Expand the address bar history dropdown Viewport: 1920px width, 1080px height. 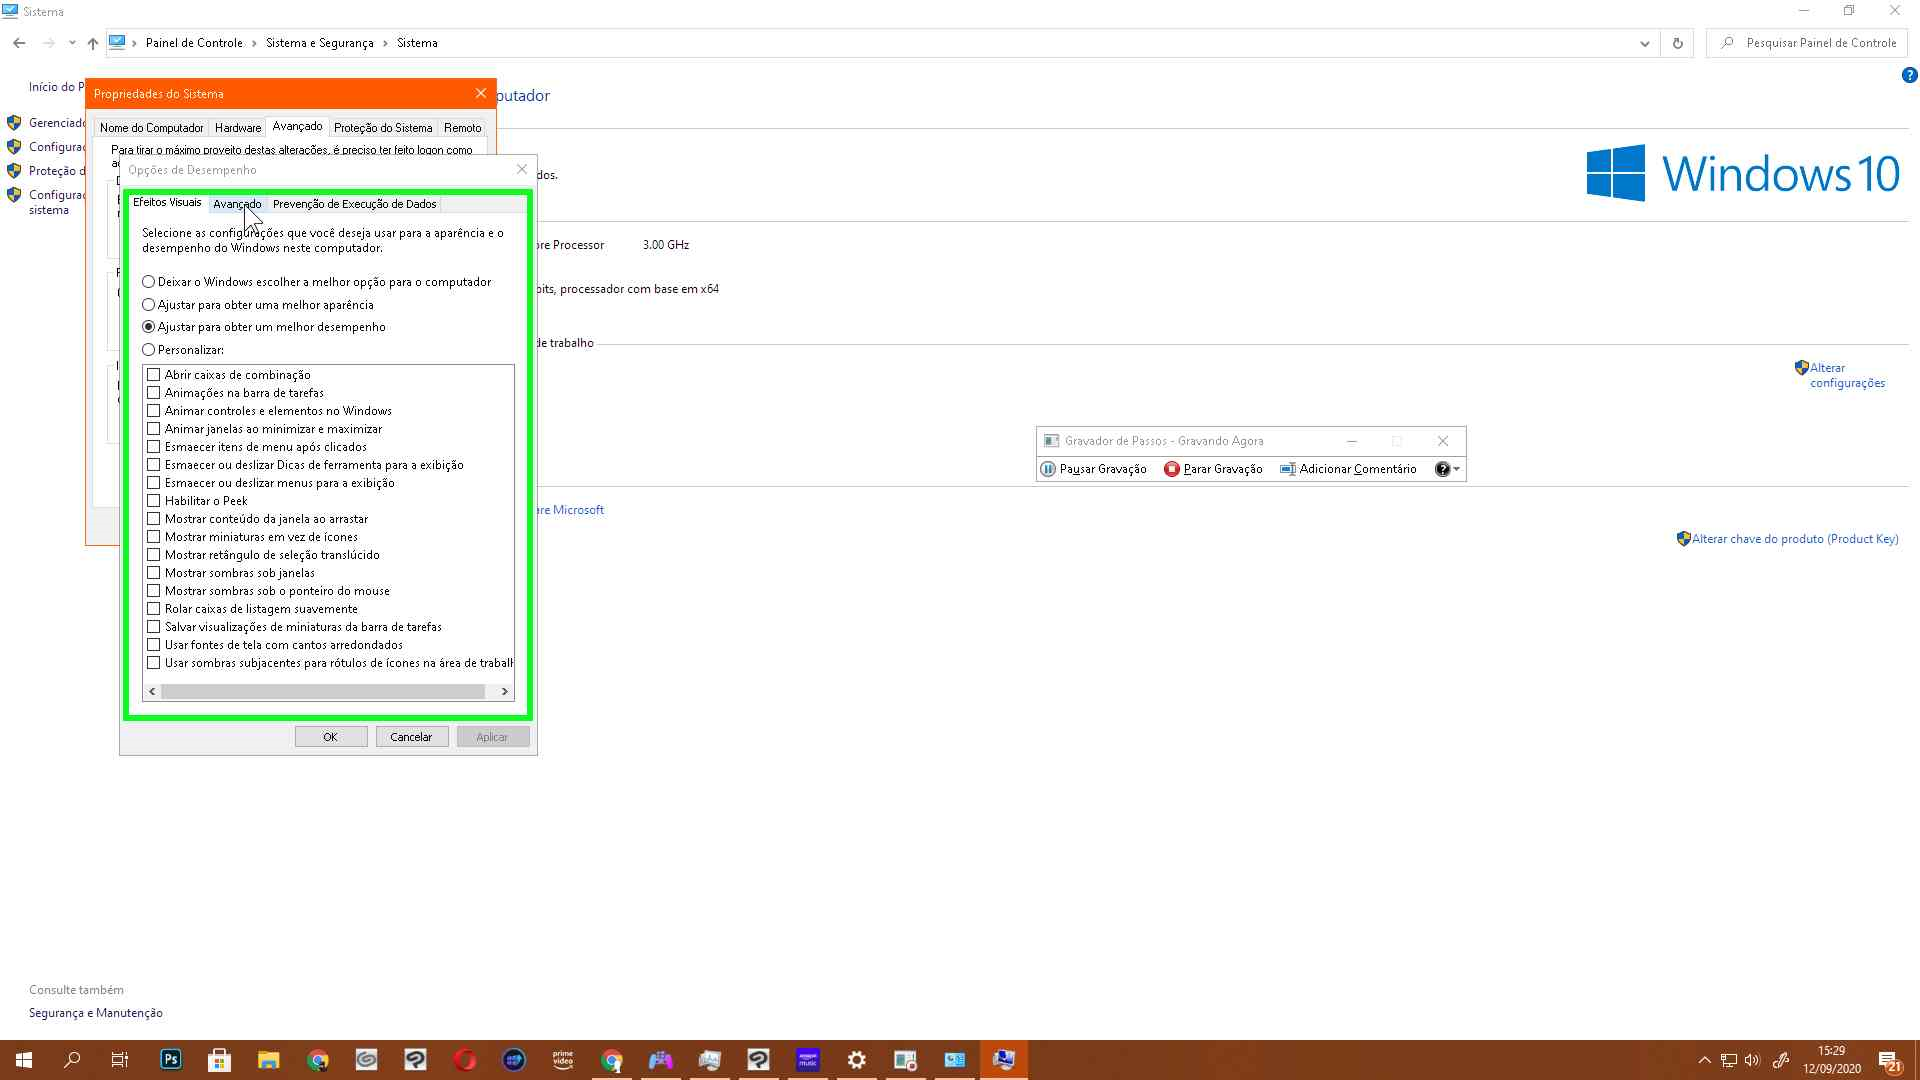1644,43
